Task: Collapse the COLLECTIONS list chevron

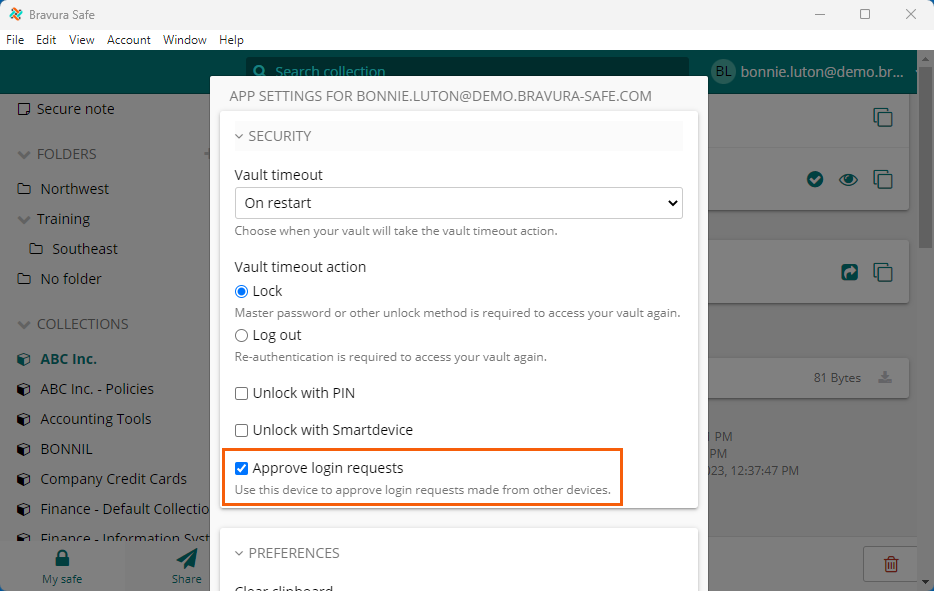Action: (24, 325)
